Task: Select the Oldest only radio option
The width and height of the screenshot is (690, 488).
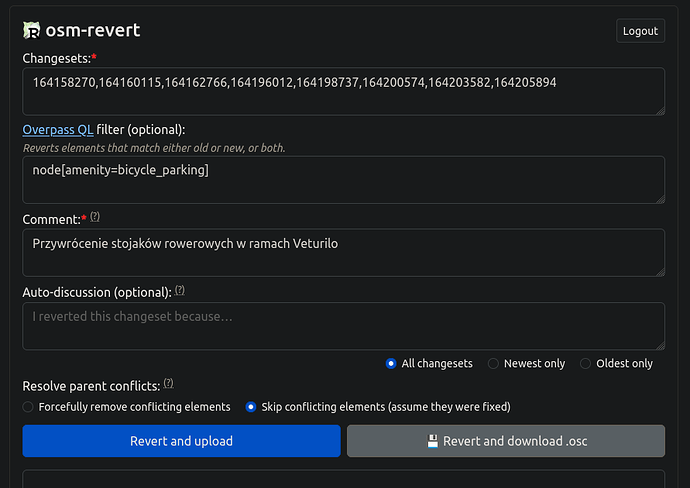Action: click(x=585, y=363)
